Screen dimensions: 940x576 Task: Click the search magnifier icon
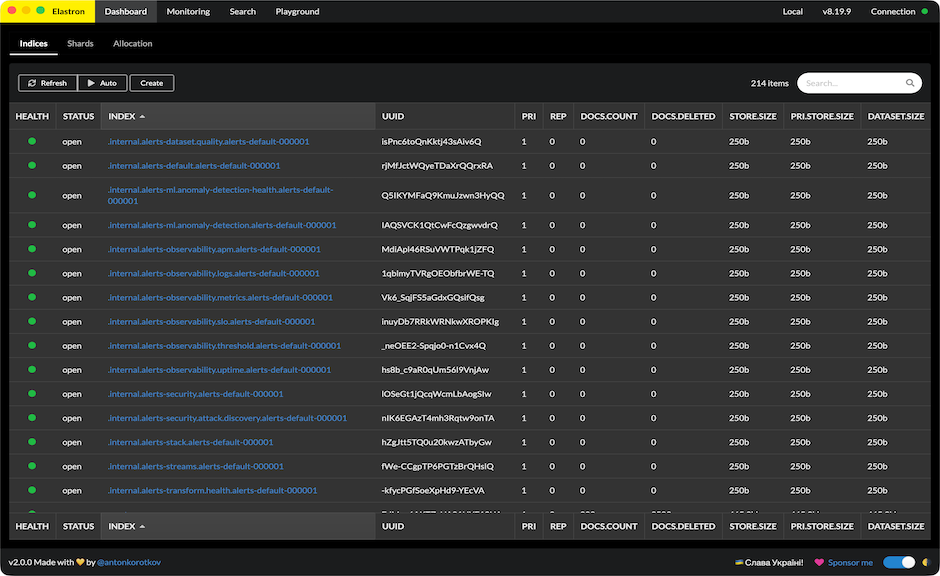coord(909,83)
